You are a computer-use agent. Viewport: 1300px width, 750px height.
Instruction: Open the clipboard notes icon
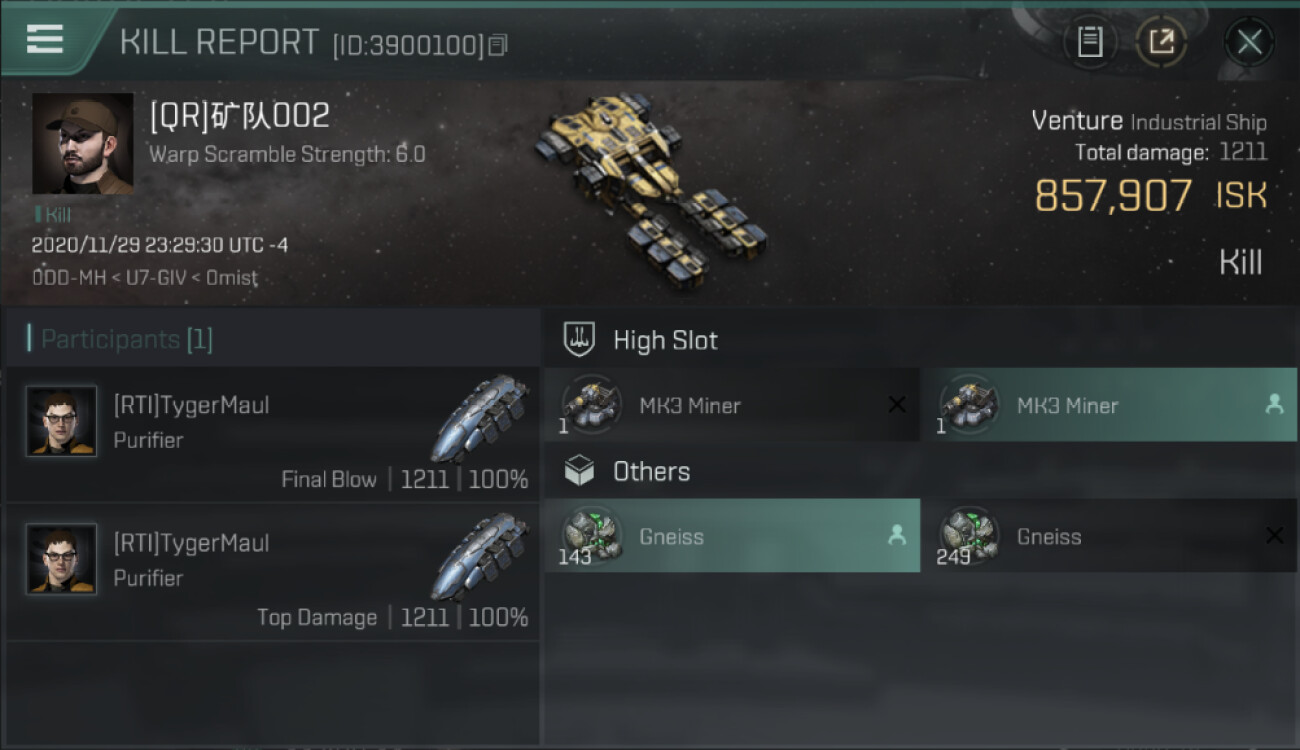(x=1089, y=42)
